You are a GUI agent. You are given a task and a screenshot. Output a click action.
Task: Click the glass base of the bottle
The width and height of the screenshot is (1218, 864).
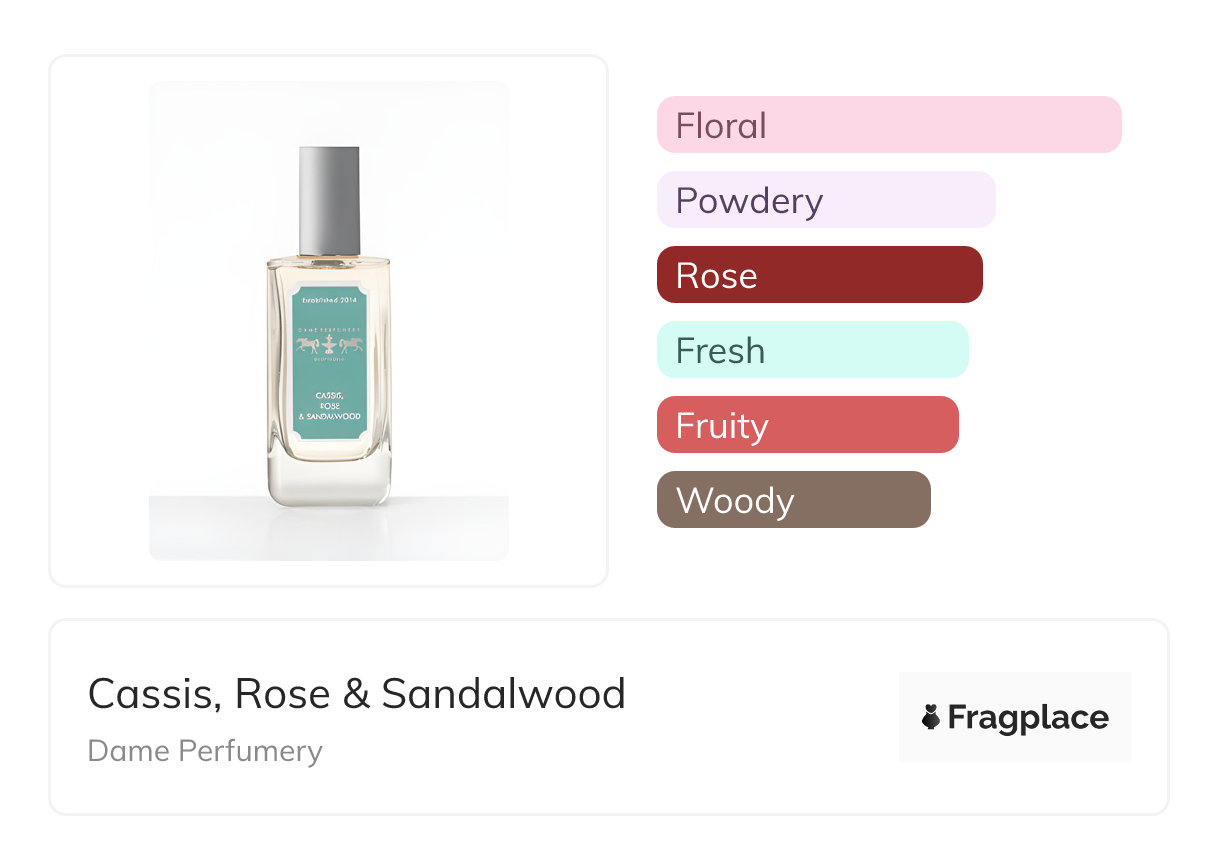point(330,485)
